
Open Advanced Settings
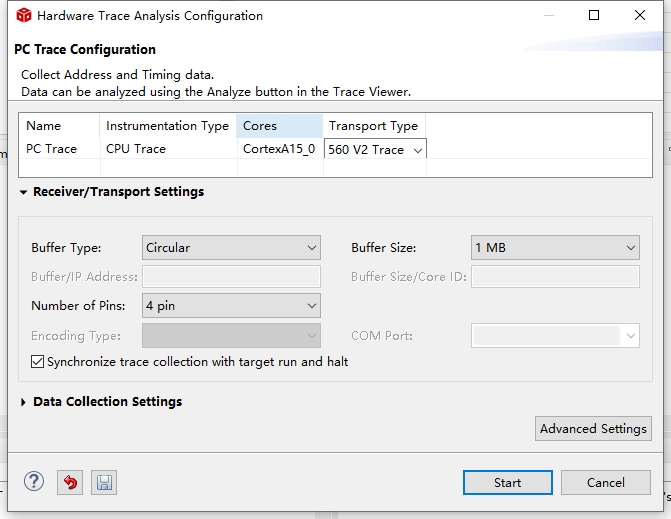(593, 429)
